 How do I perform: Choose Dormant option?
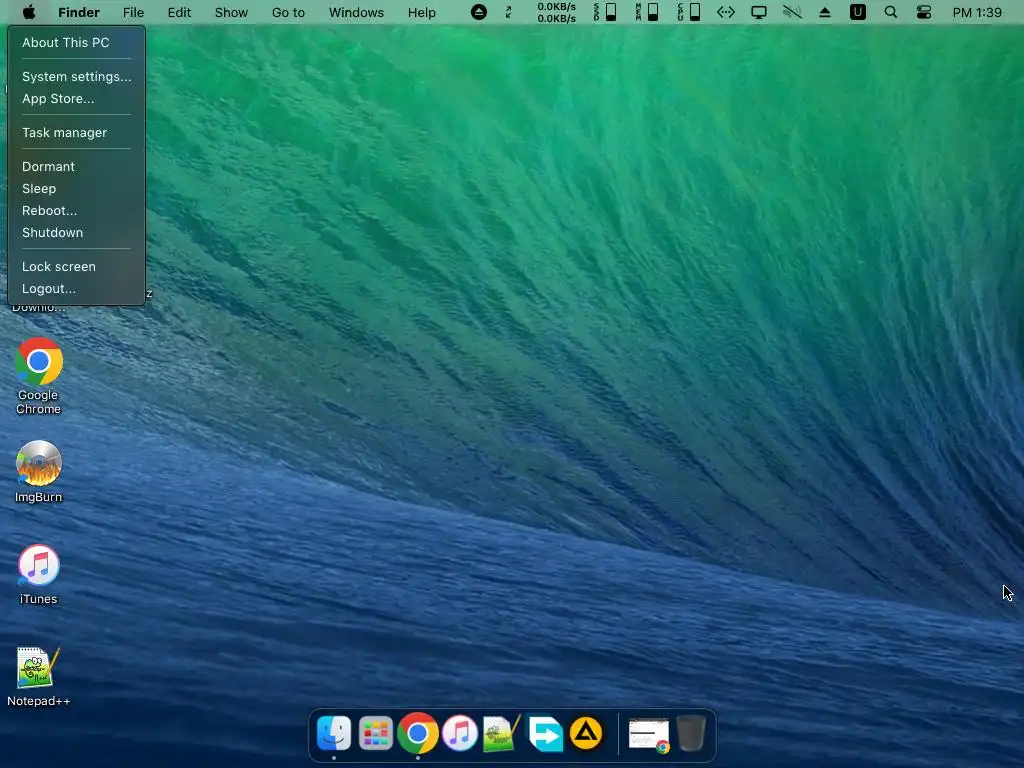click(x=76, y=167)
